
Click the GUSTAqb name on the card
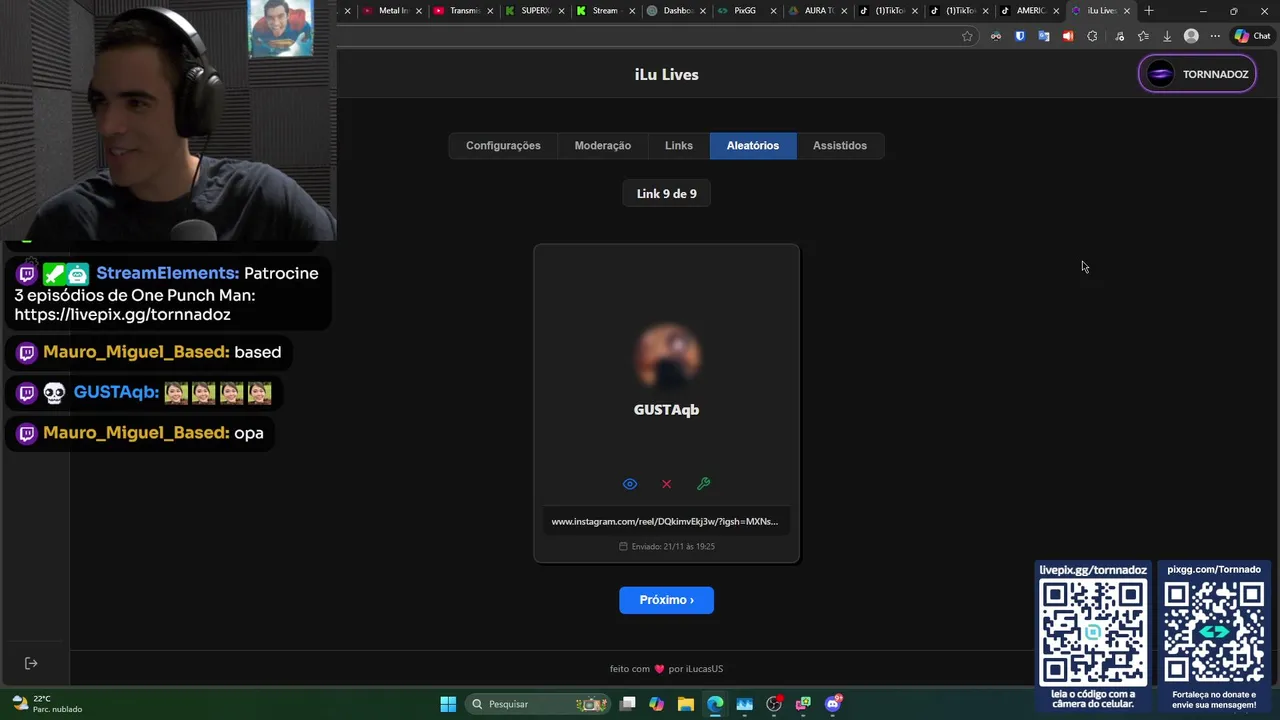(x=666, y=410)
